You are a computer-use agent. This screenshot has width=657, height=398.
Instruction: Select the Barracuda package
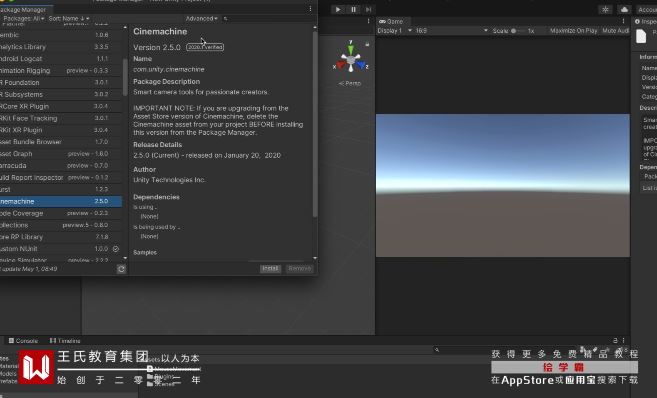(x=61, y=165)
